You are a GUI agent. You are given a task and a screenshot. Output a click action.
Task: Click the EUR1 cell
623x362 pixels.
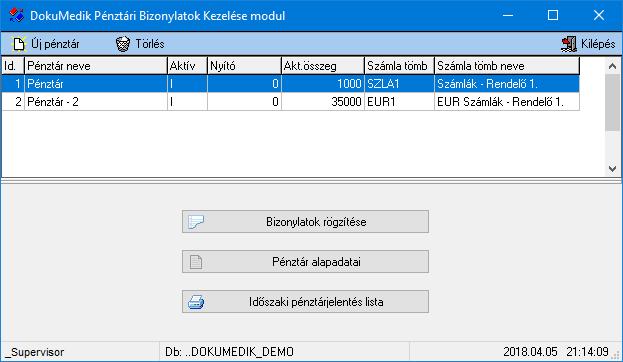(399, 102)
